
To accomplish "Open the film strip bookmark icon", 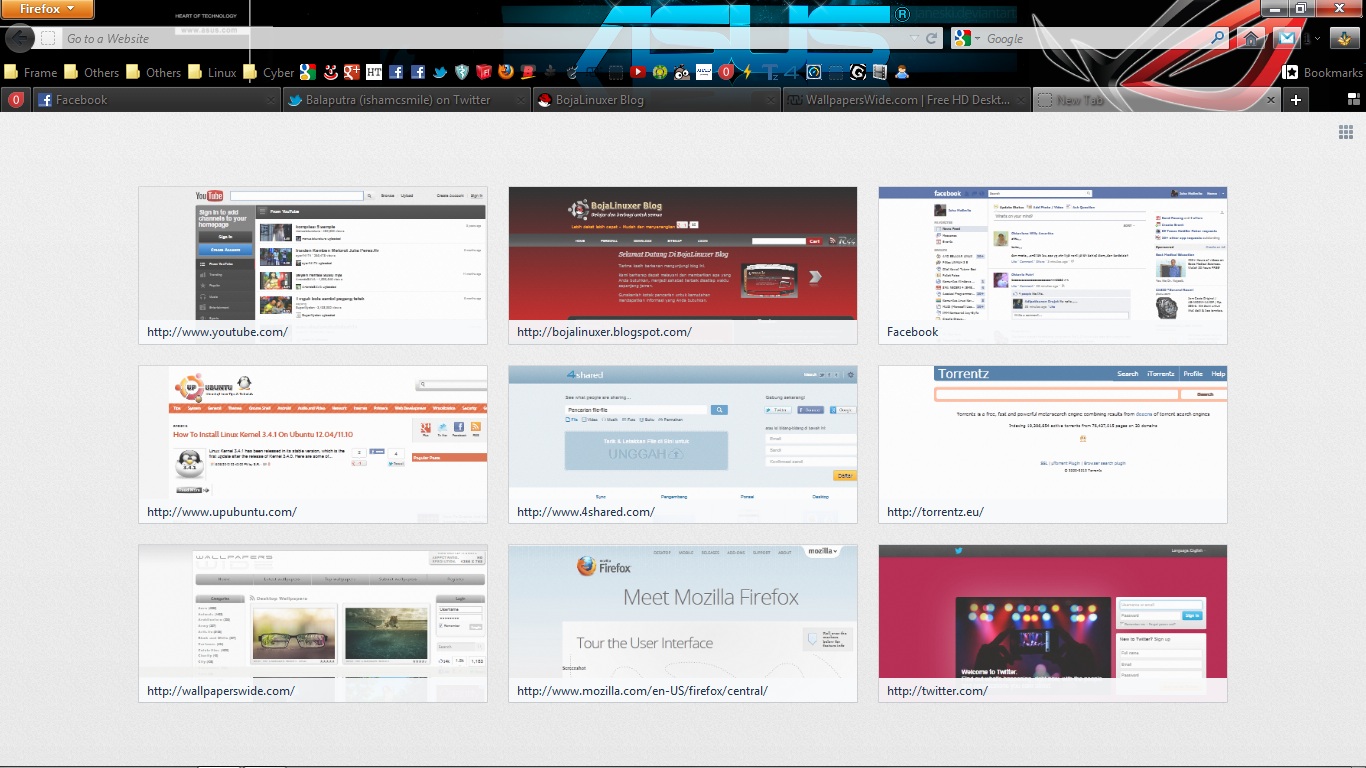I will [880, 72].
